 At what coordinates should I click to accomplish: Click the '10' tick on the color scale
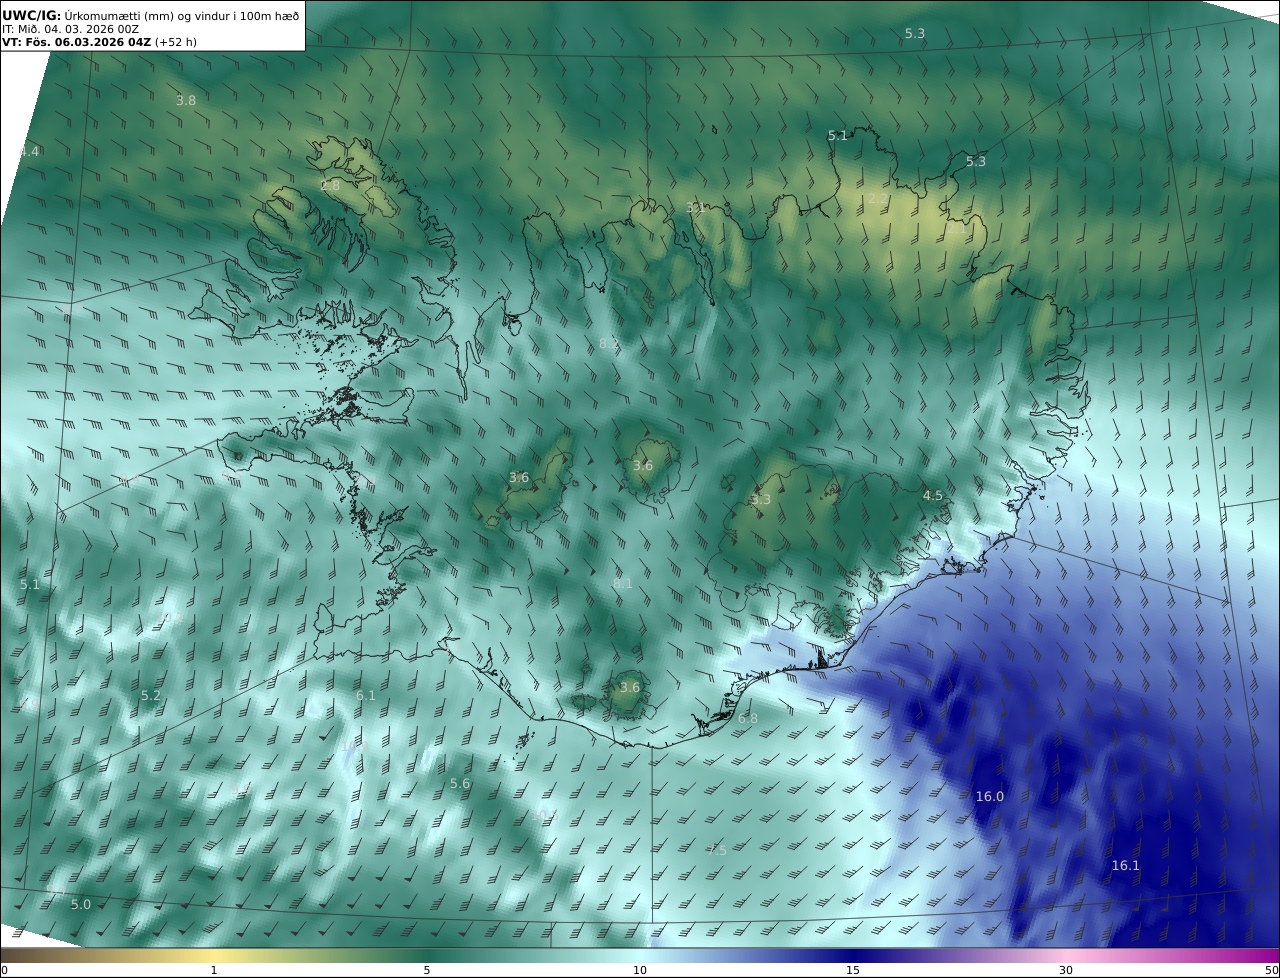click(x=640, y=970)
